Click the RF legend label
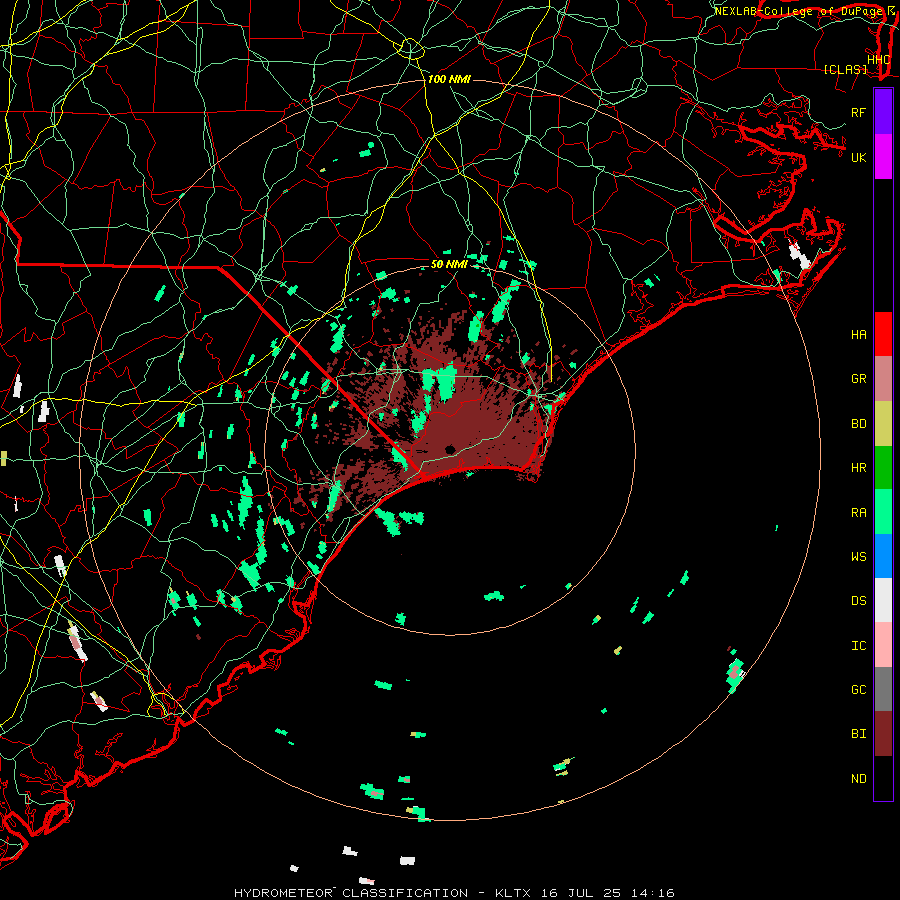 click(858, 112)
